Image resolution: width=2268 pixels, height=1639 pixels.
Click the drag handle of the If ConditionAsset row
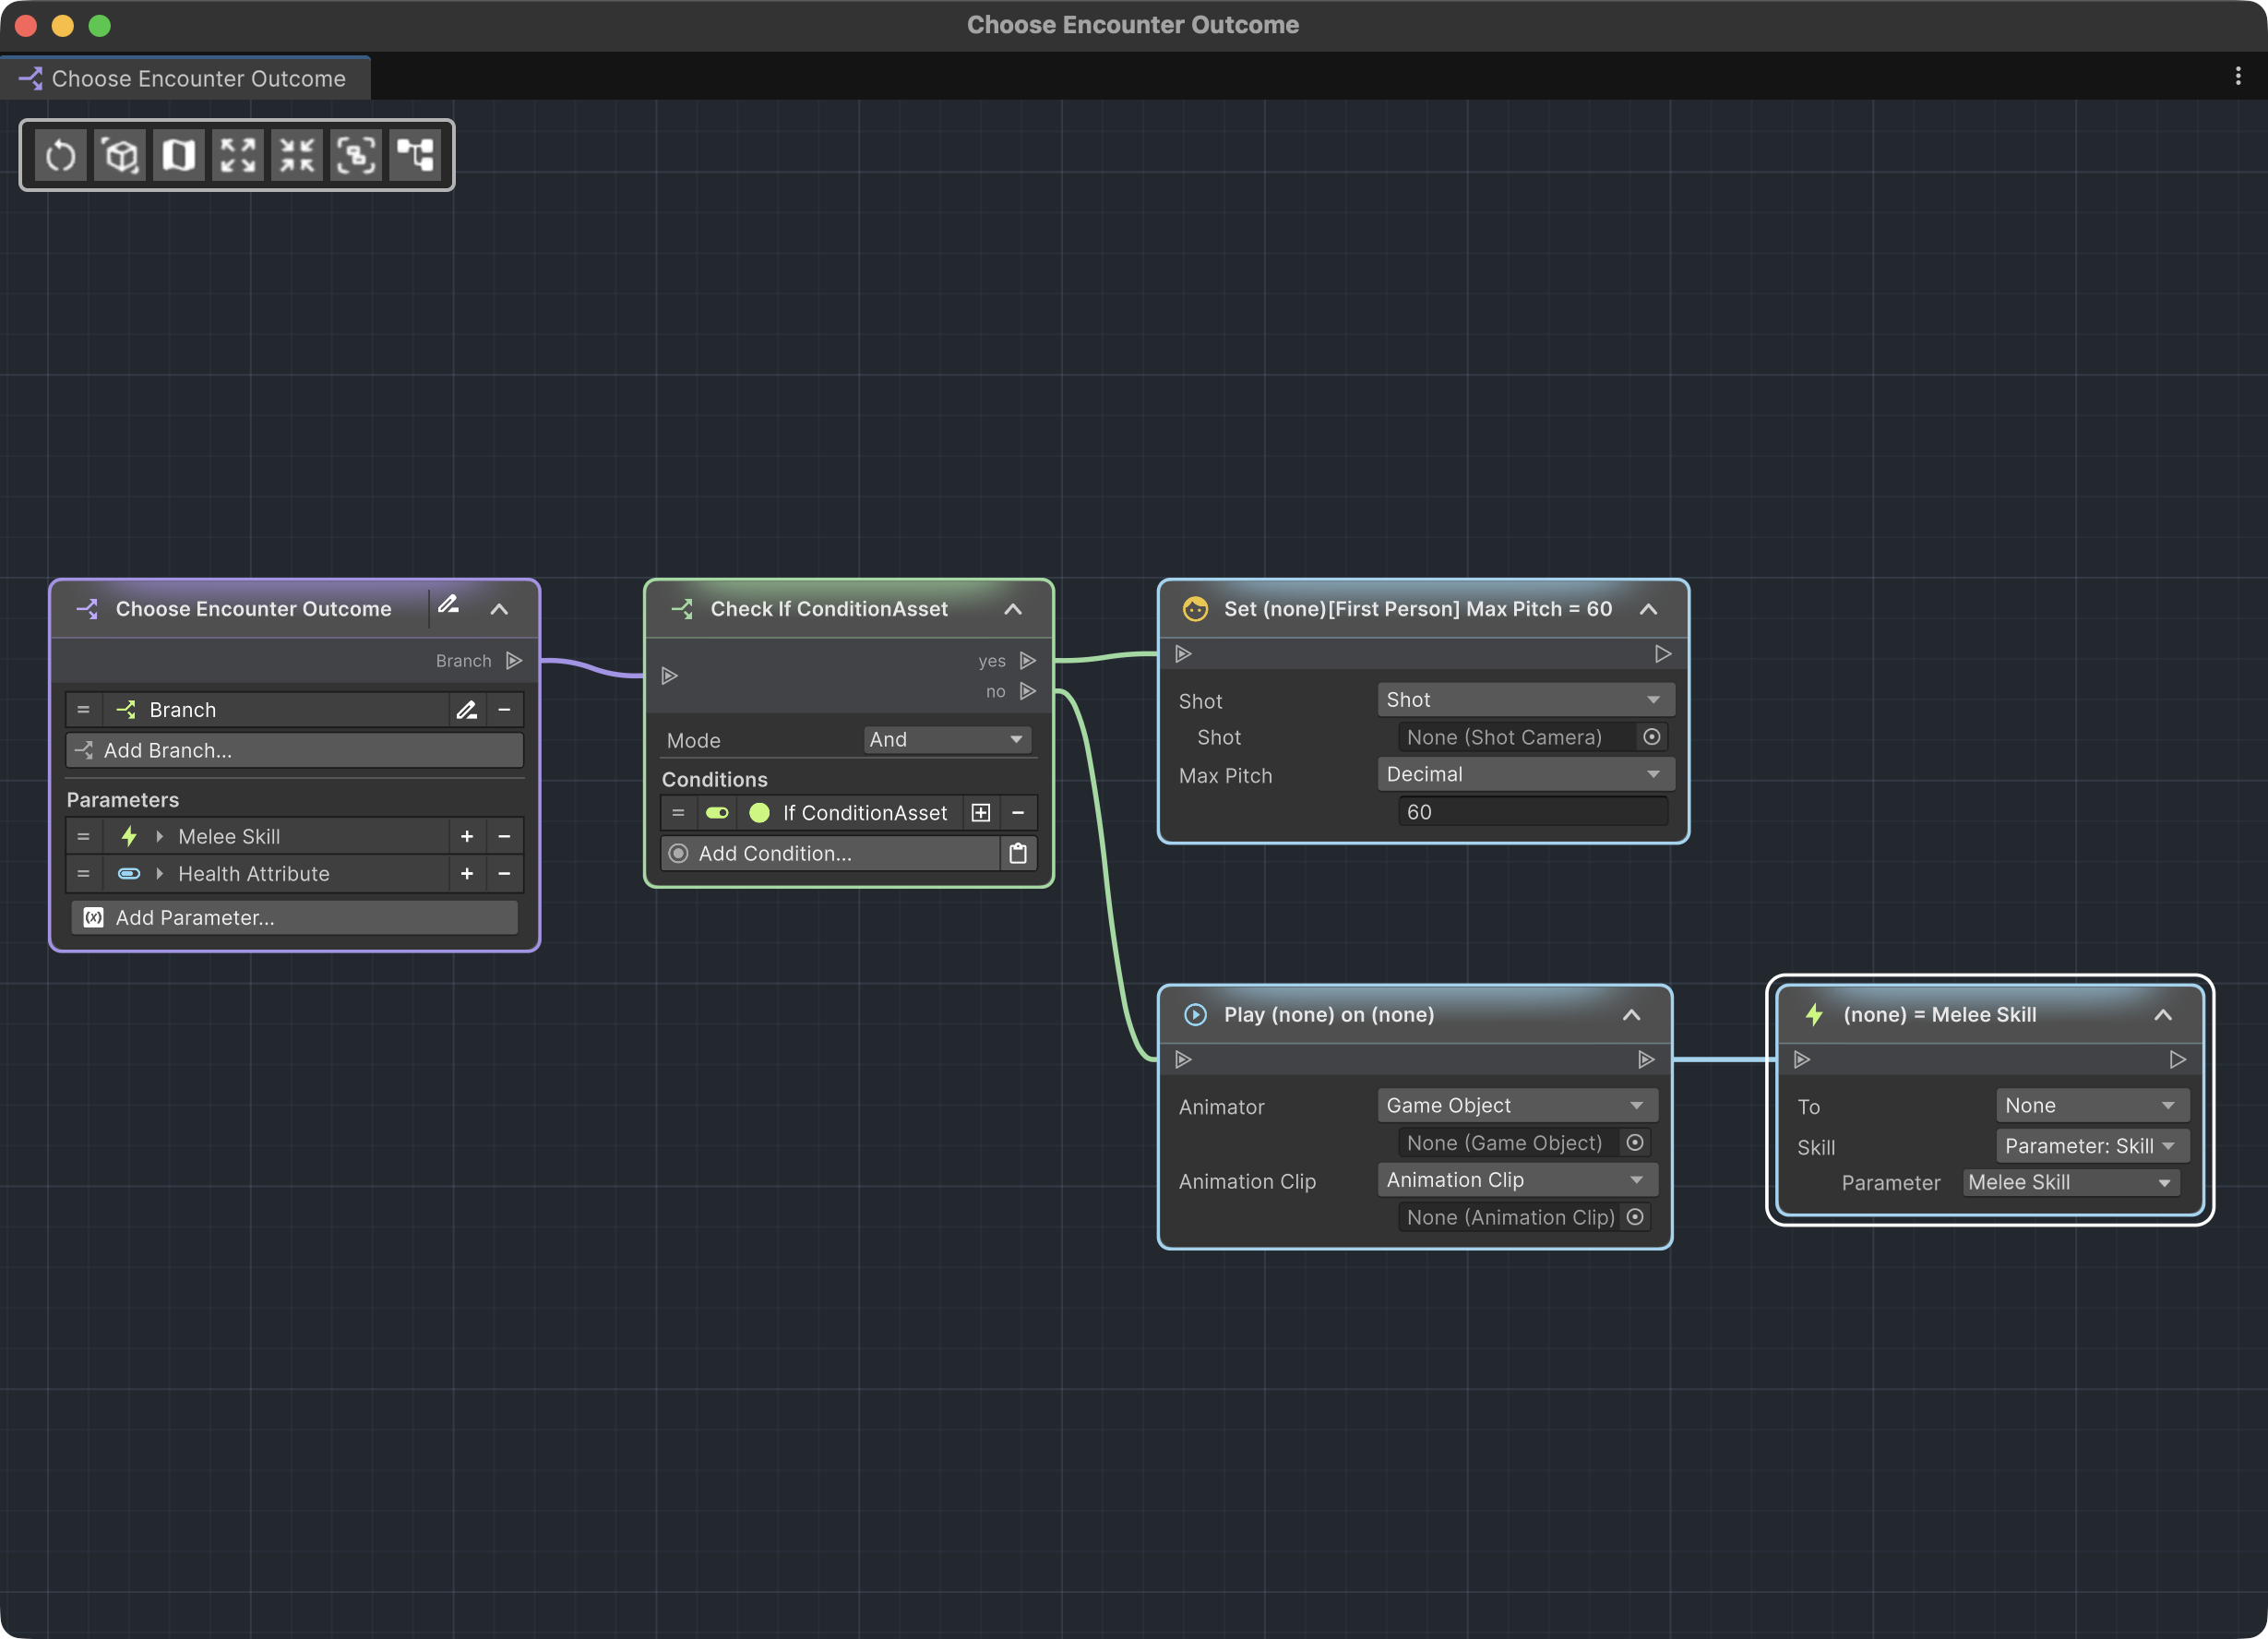click(x=678, y=813)
